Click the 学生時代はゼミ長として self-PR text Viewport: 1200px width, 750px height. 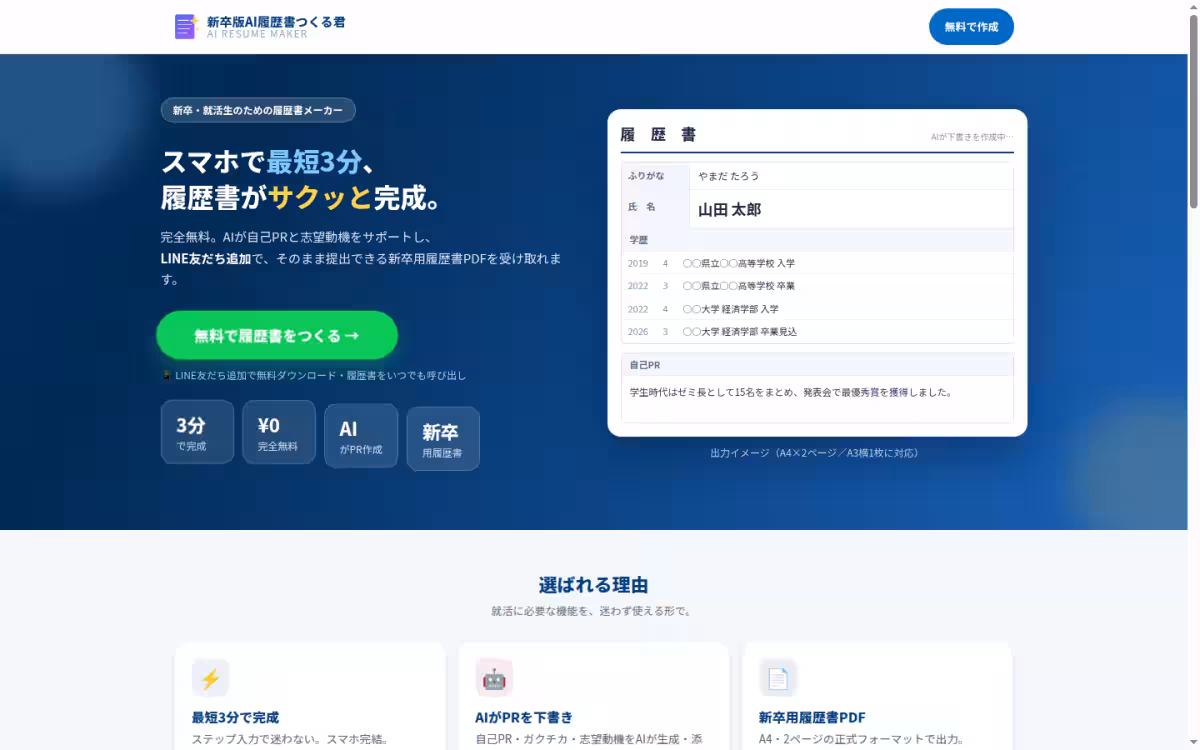[x=790, y=392]
